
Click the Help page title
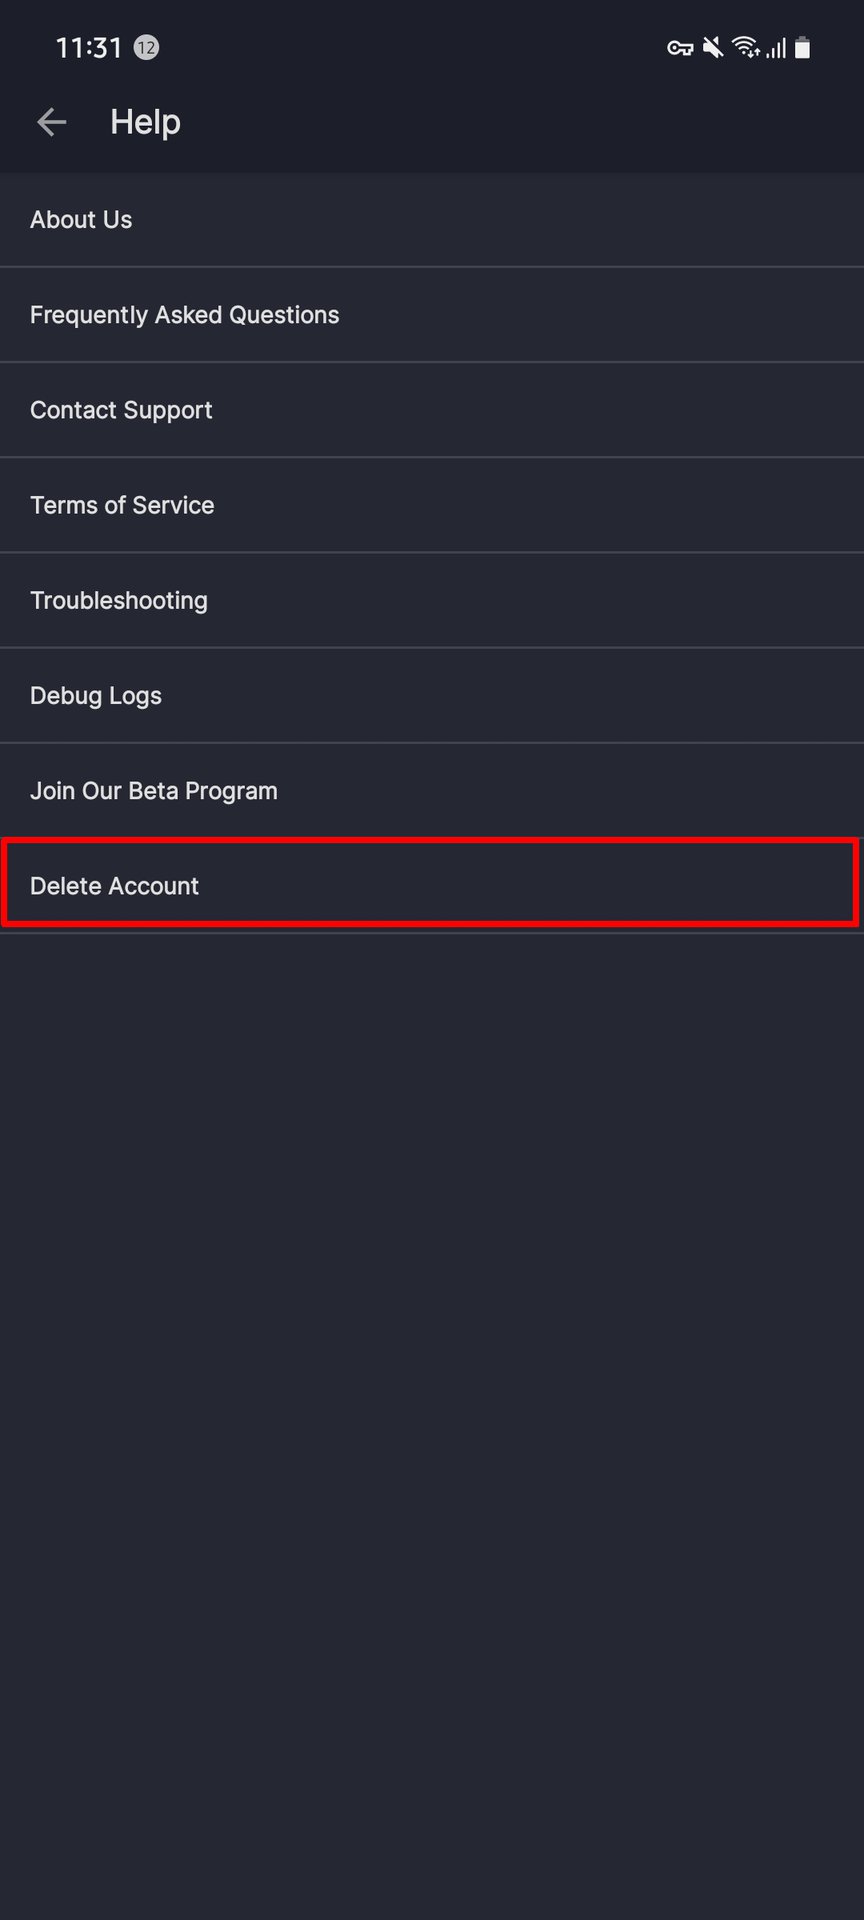tap(145, 122)
